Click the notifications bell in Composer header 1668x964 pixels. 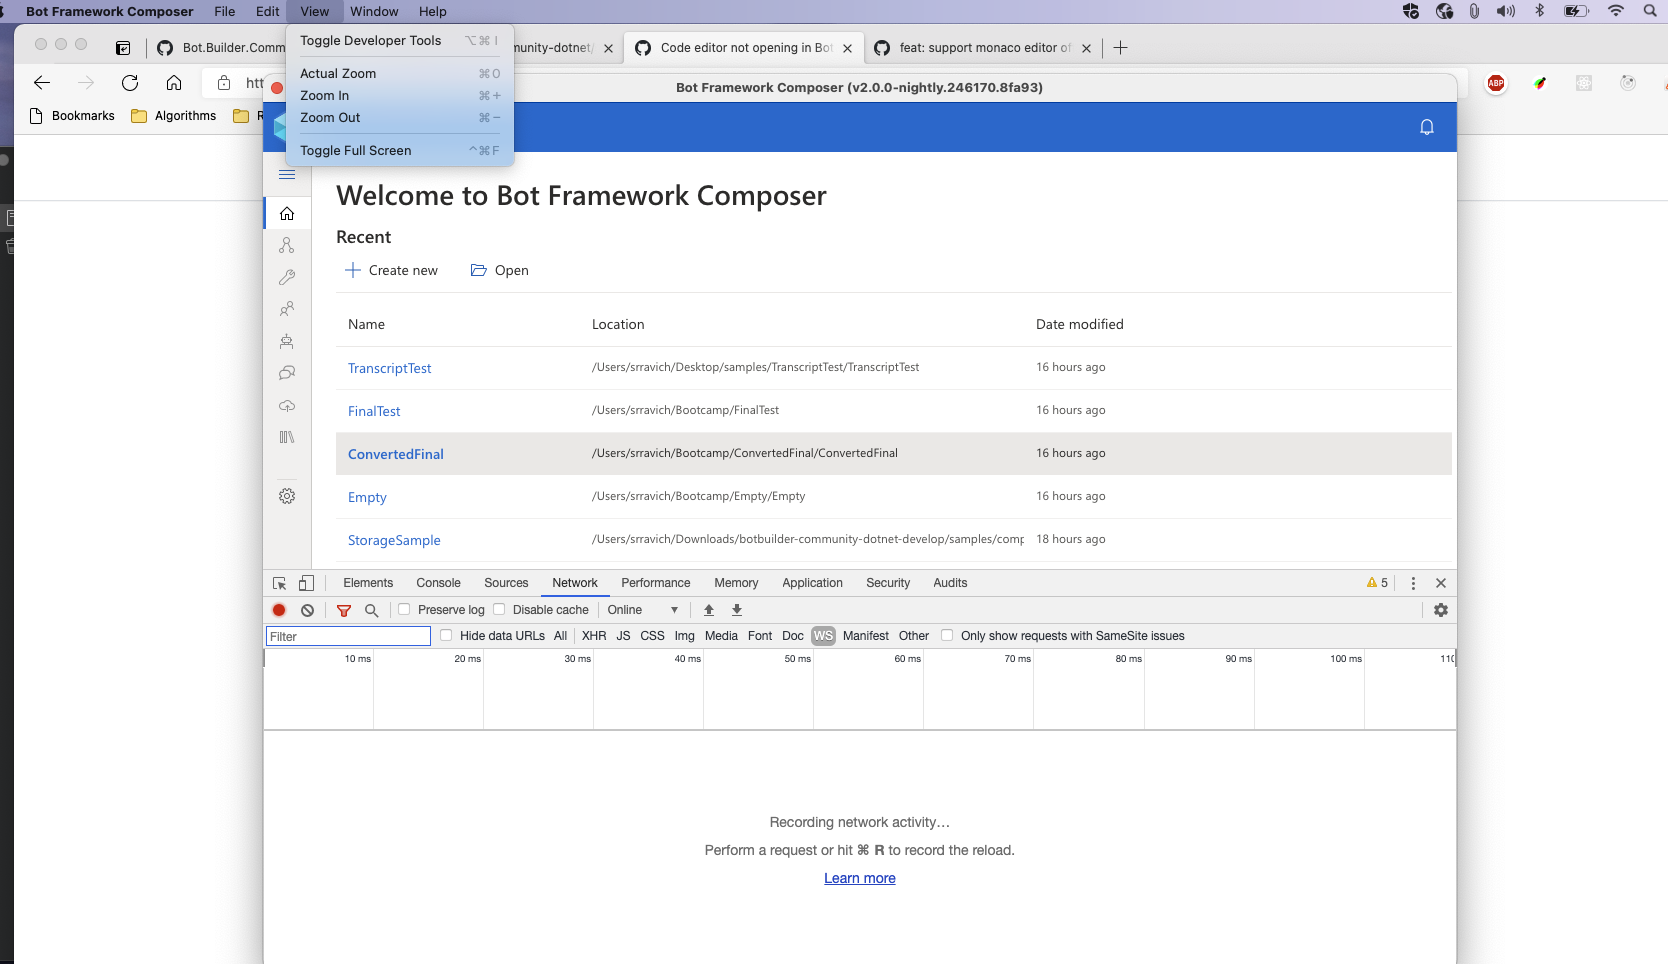pos(1427,127)
